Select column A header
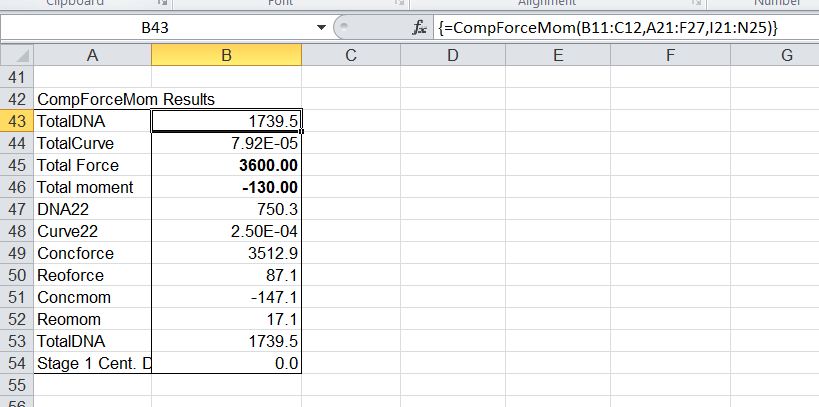The width and height of the screenshot is (819, 407). (92, 56)
